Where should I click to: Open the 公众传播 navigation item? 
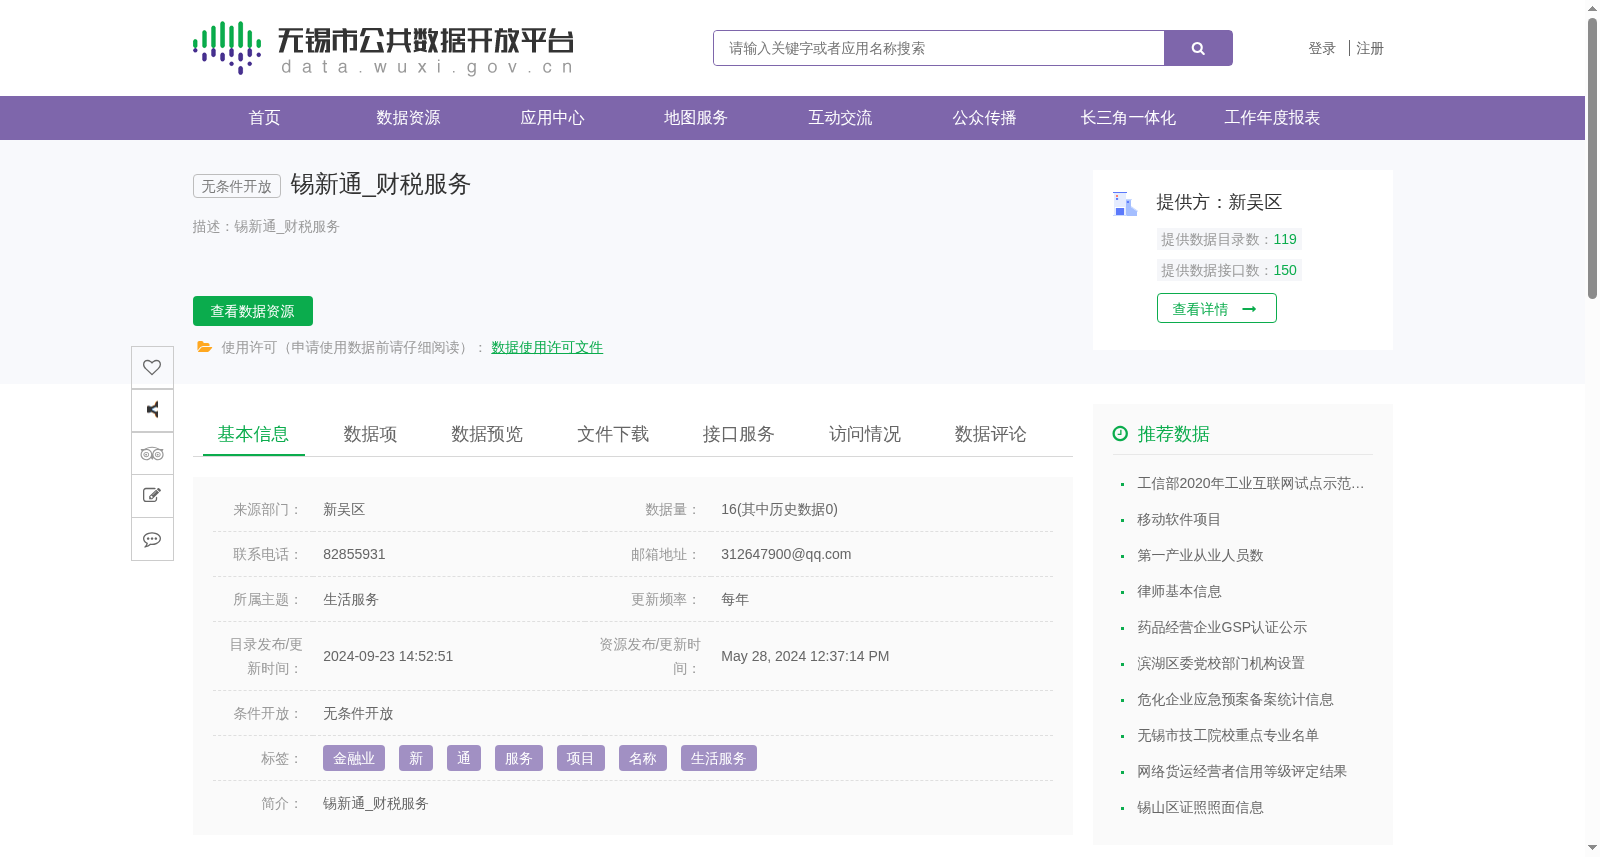[x=984, y=118]
